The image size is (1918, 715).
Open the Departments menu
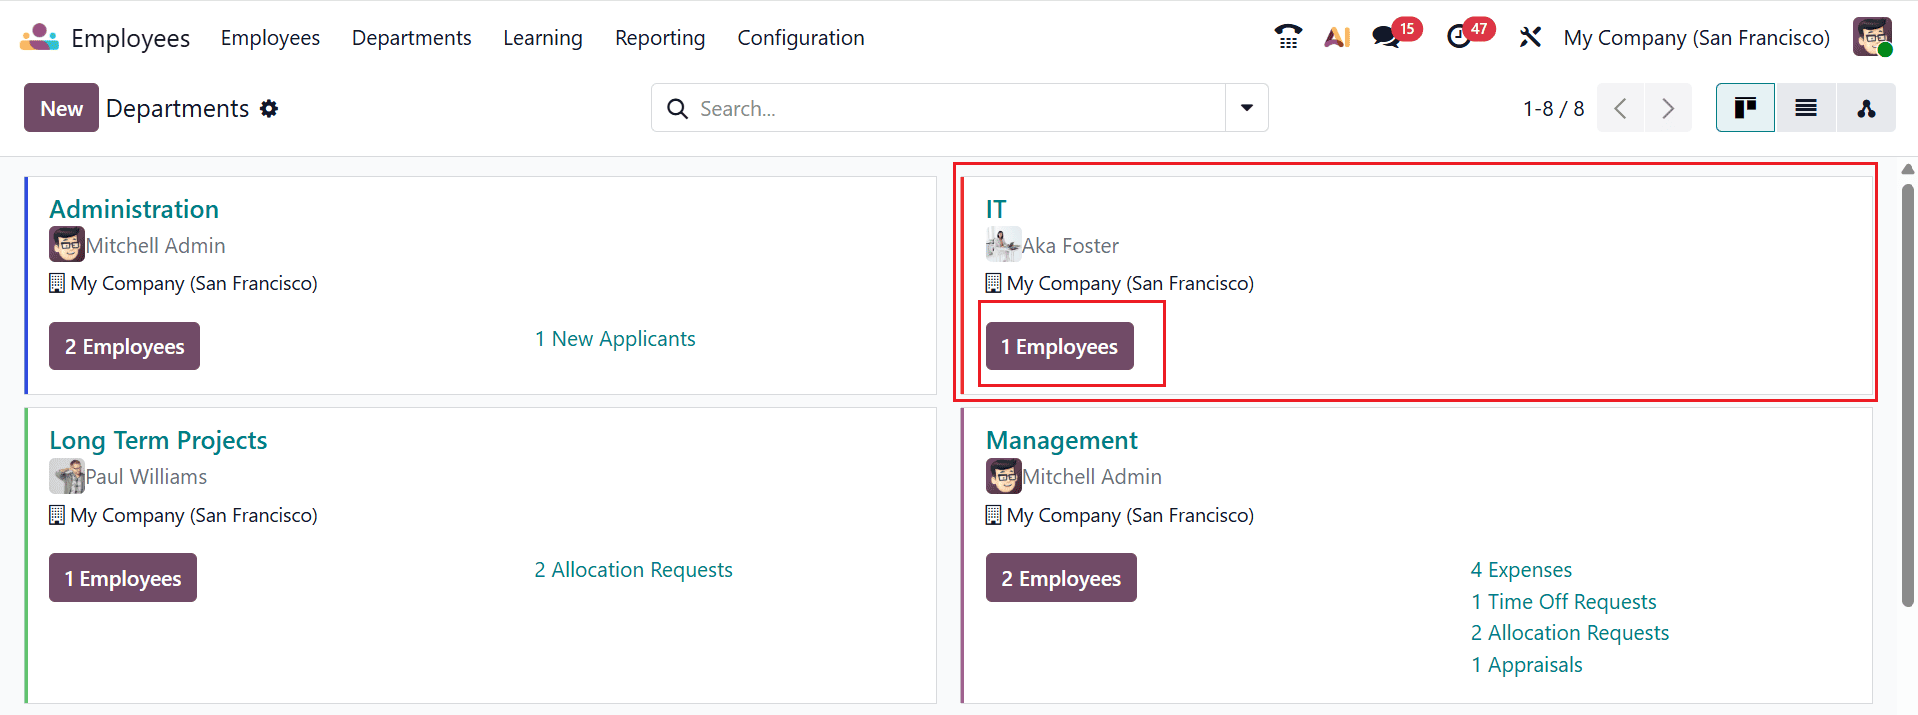pos(412,38)
